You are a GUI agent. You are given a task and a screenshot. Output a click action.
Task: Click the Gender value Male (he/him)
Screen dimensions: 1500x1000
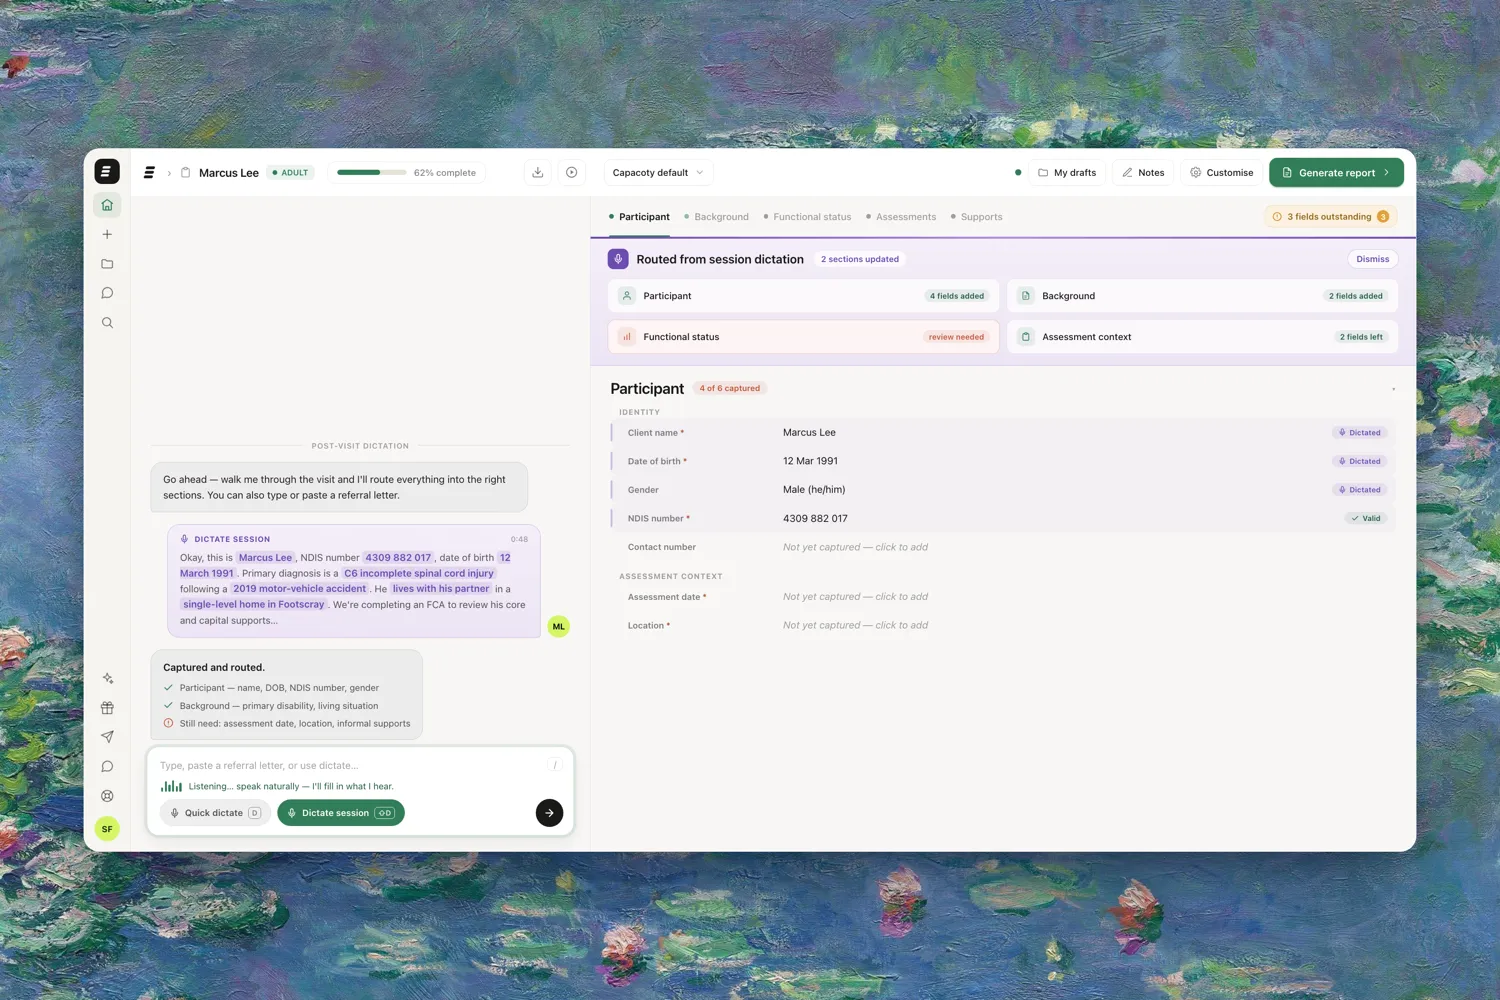[x=814, y=490]
